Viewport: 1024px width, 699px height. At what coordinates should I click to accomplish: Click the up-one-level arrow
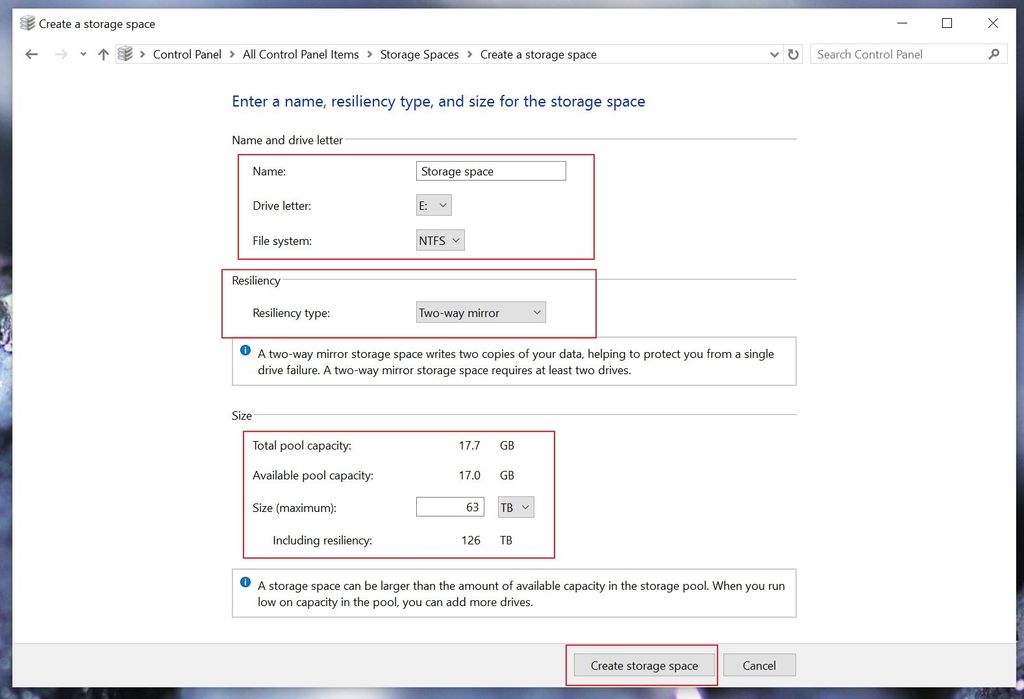click(104, 54)
